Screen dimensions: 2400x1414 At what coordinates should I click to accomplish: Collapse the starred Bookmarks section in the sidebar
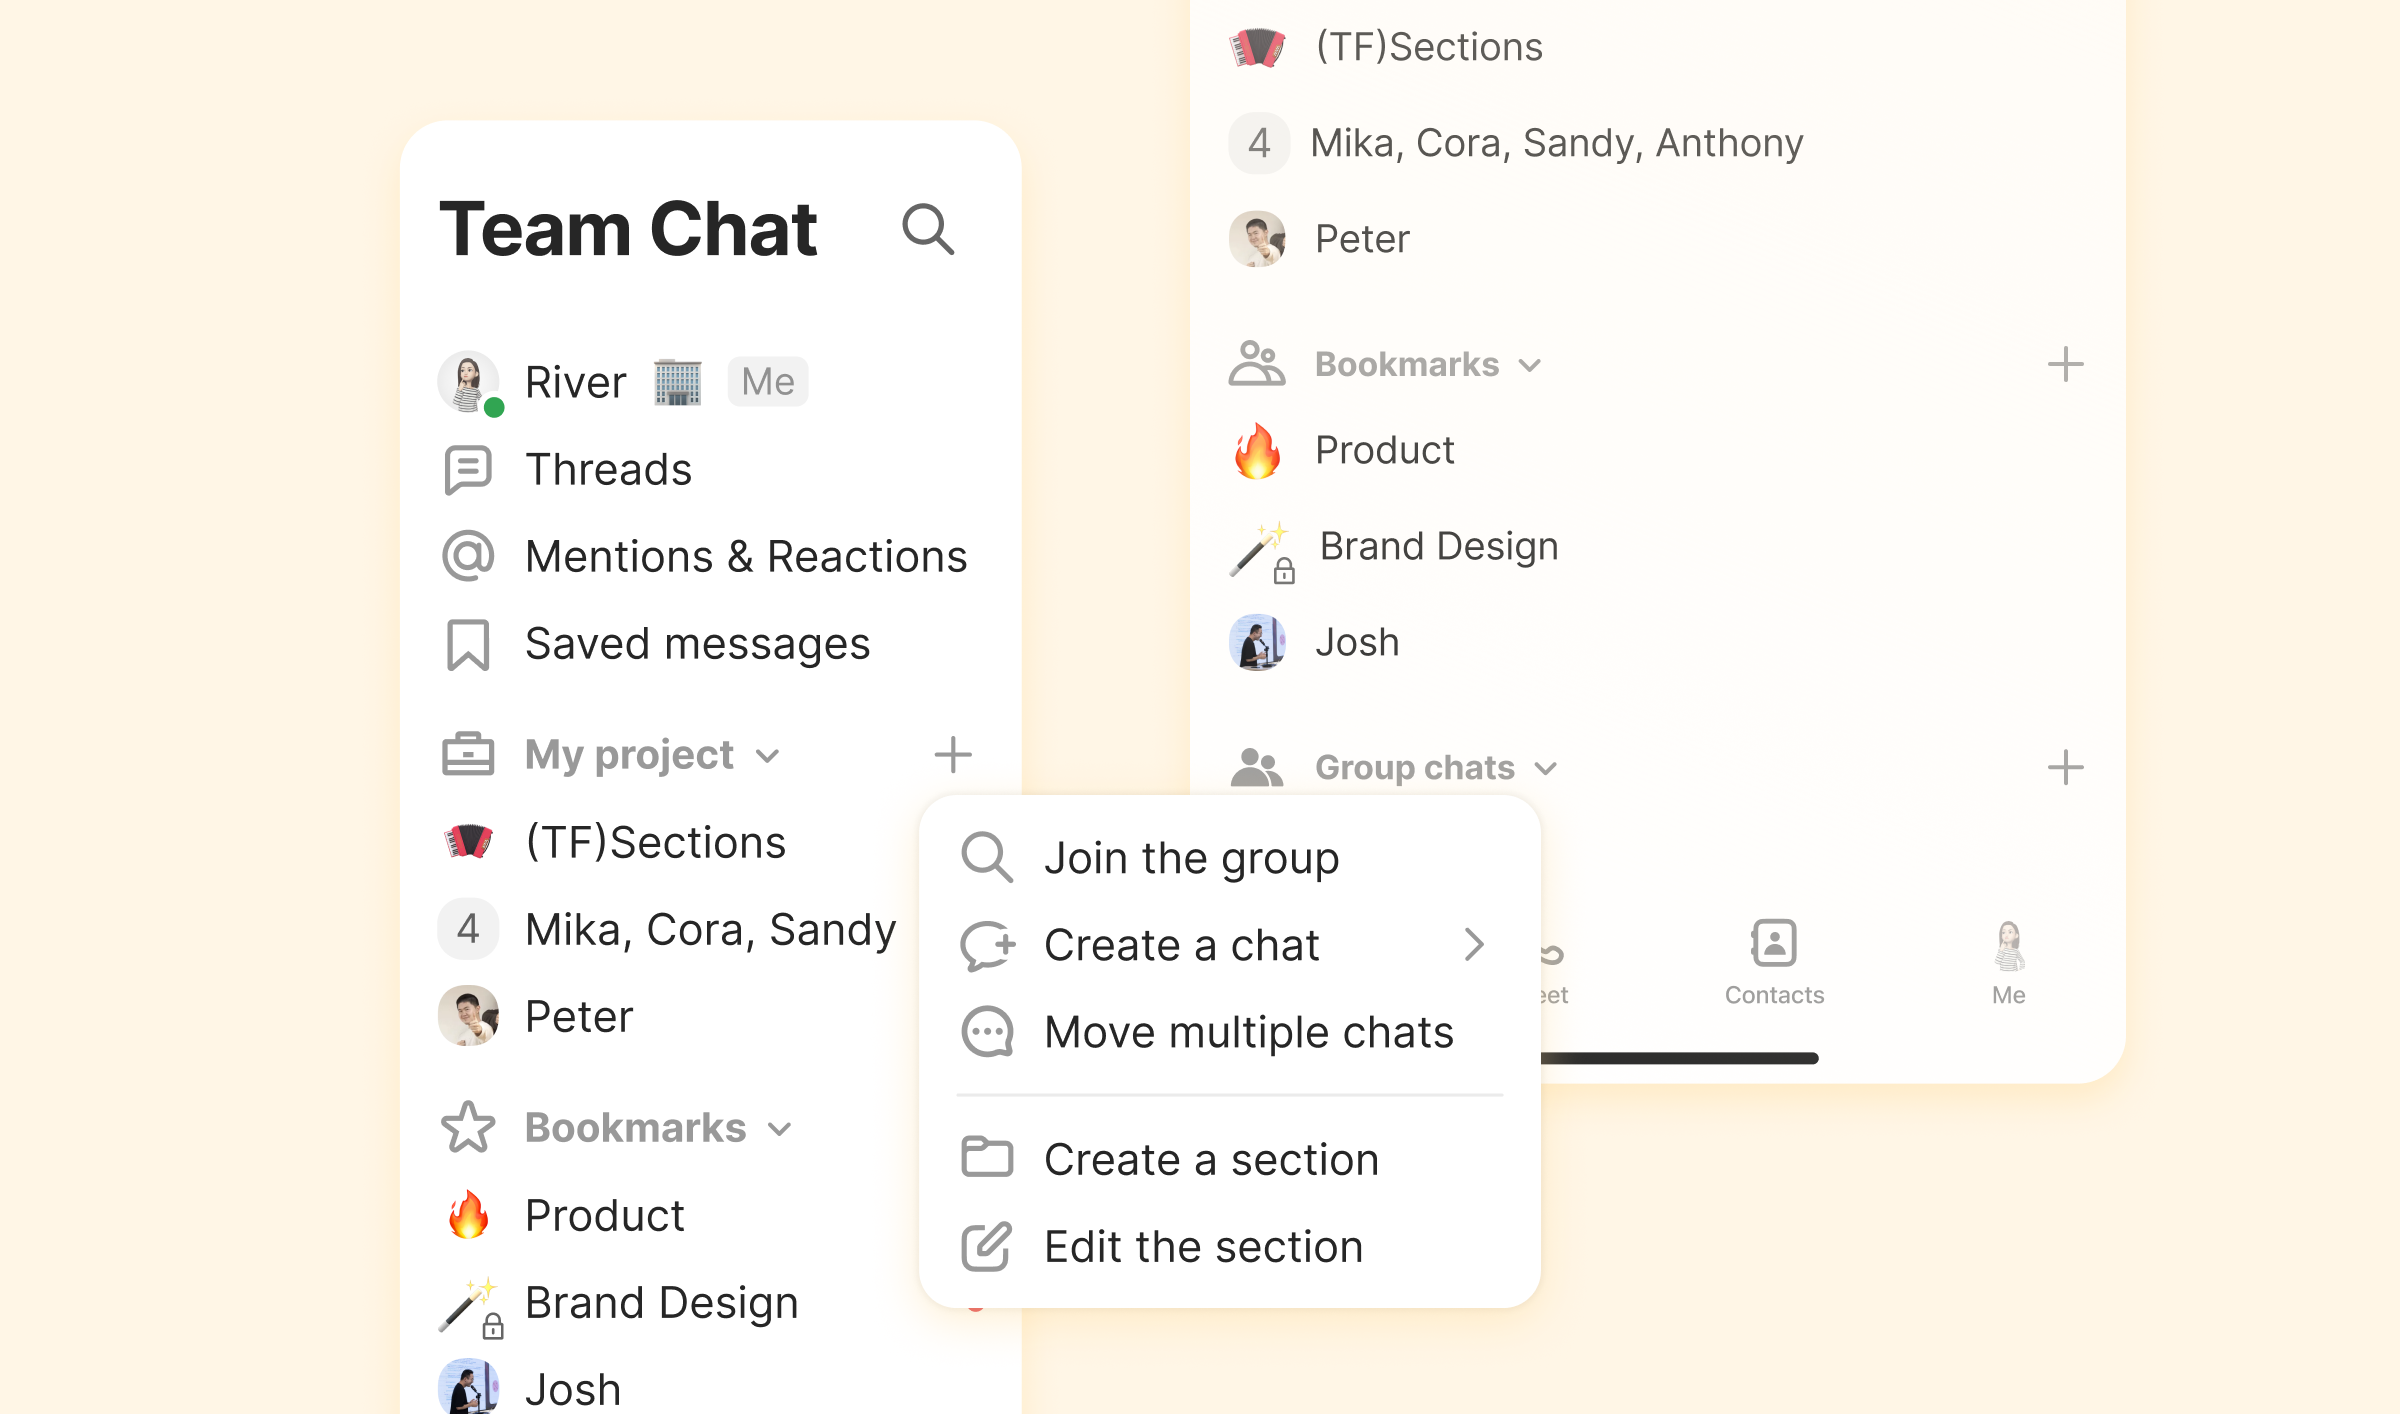[x=780, y=1129]
